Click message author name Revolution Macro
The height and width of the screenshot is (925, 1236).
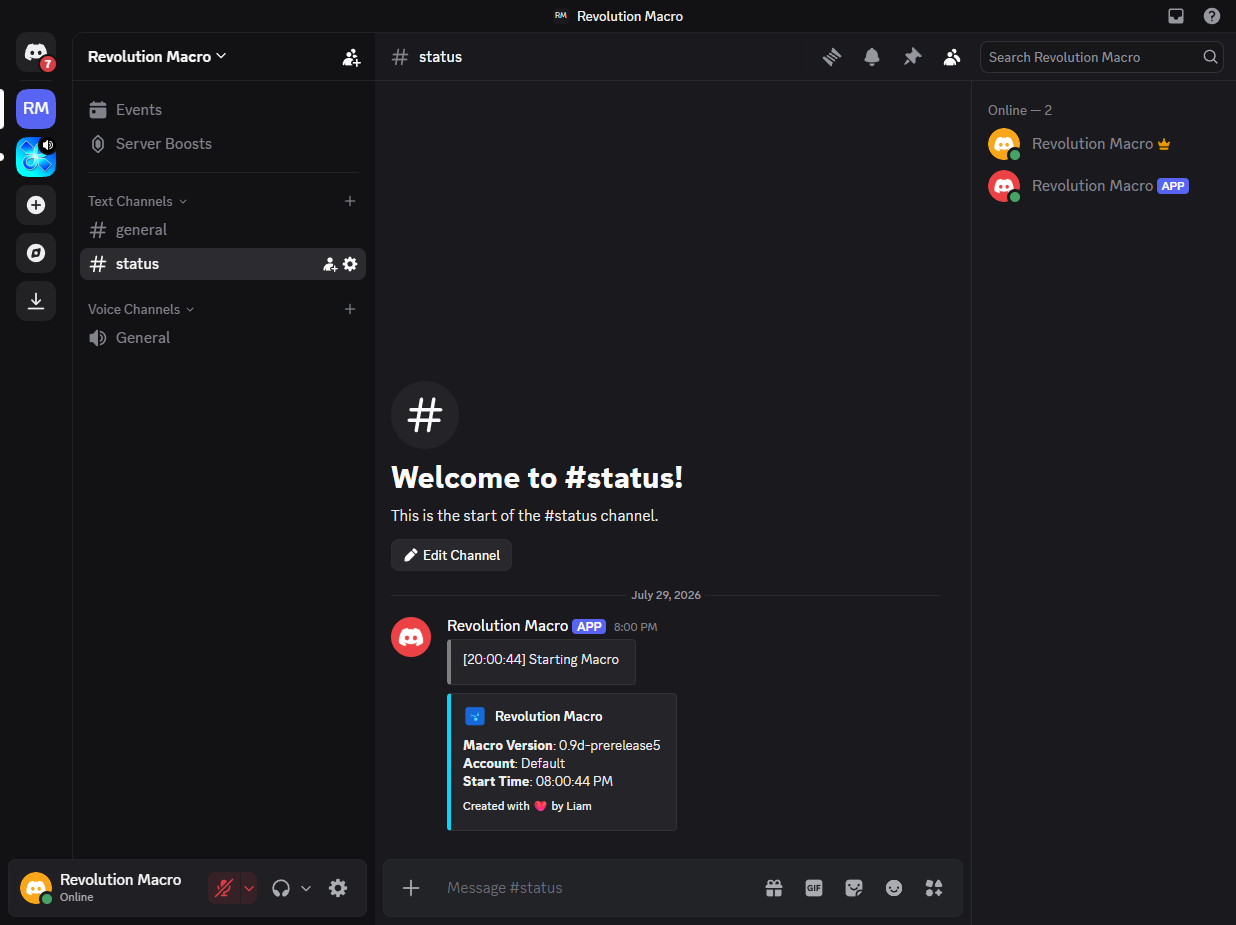tap(507, 626)
